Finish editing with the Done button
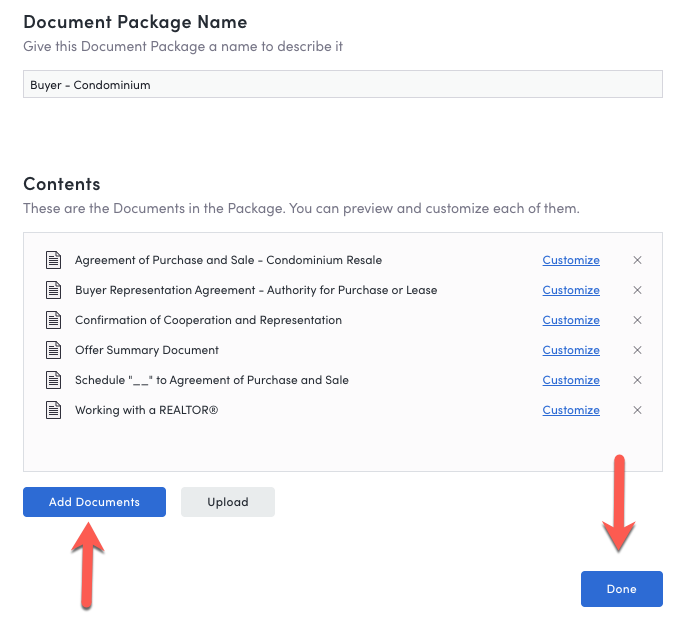This screenshot has height=619, width=680. coord(621,589)
